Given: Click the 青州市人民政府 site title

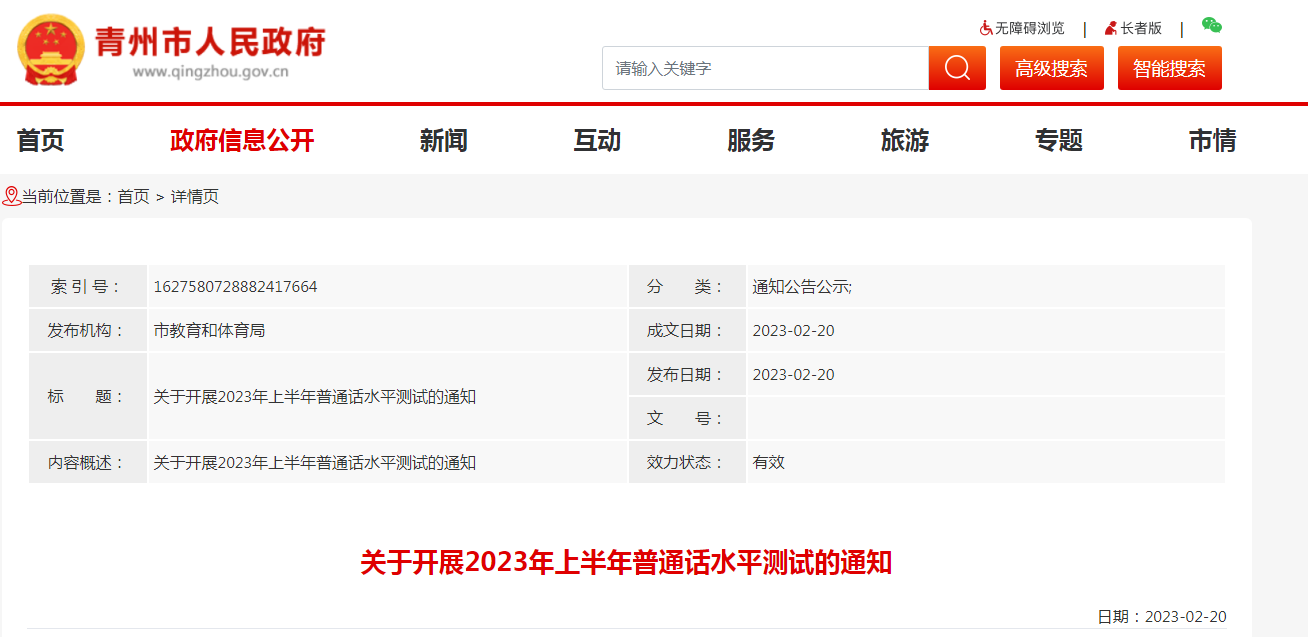Looking at the screenshot, I should click(210, 42).
